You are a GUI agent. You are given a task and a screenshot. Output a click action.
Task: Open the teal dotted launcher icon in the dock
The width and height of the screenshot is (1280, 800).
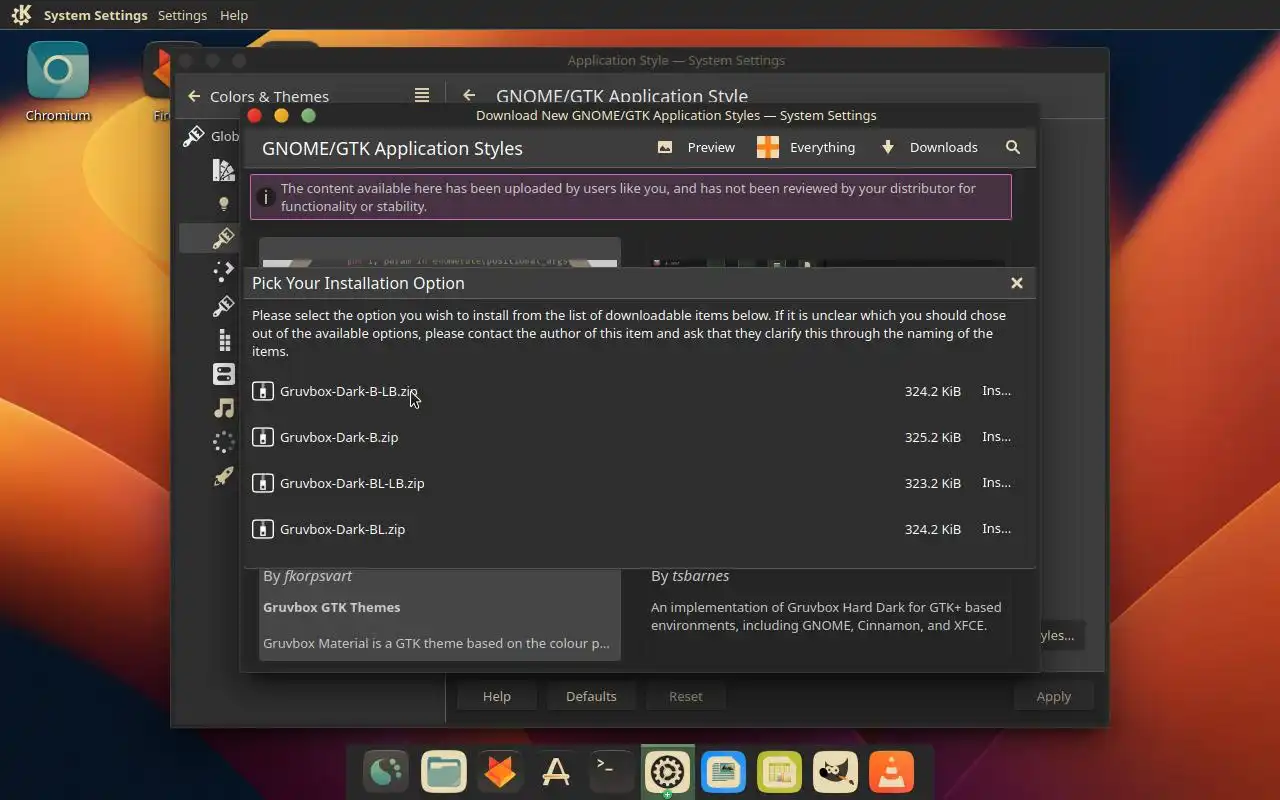pyautogui.click(x=387, y=772)
